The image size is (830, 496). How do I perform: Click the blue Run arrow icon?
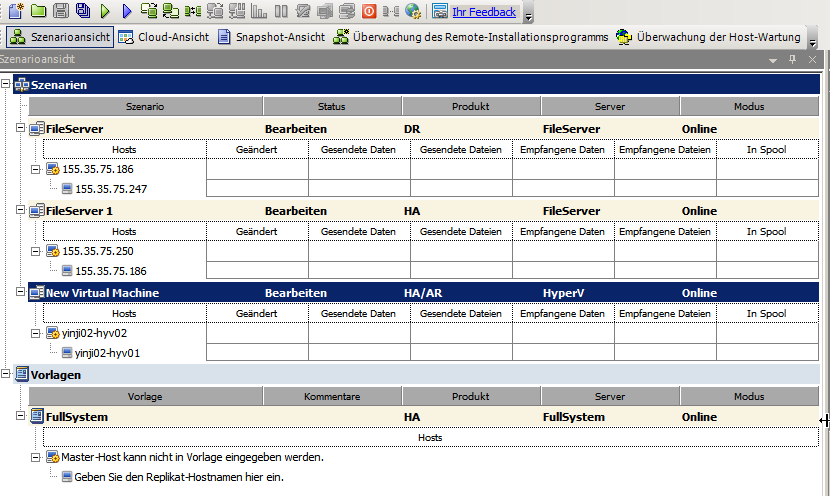coord(127,12)
